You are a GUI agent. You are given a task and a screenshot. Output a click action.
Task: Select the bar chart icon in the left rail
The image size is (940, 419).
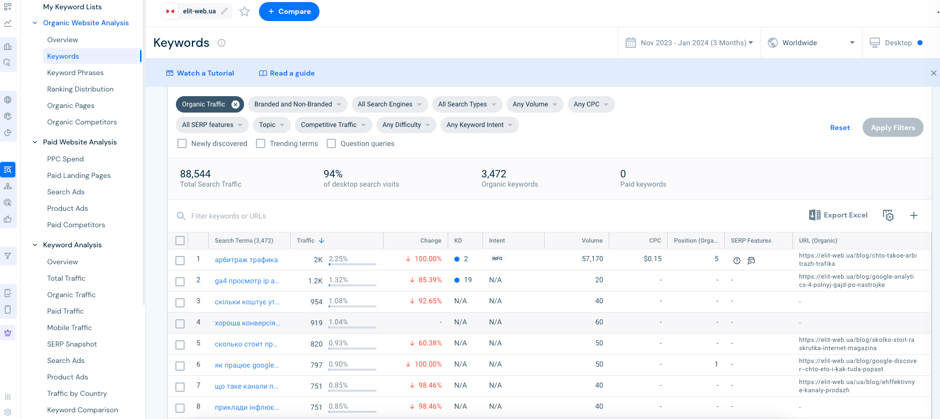(7, 46)
